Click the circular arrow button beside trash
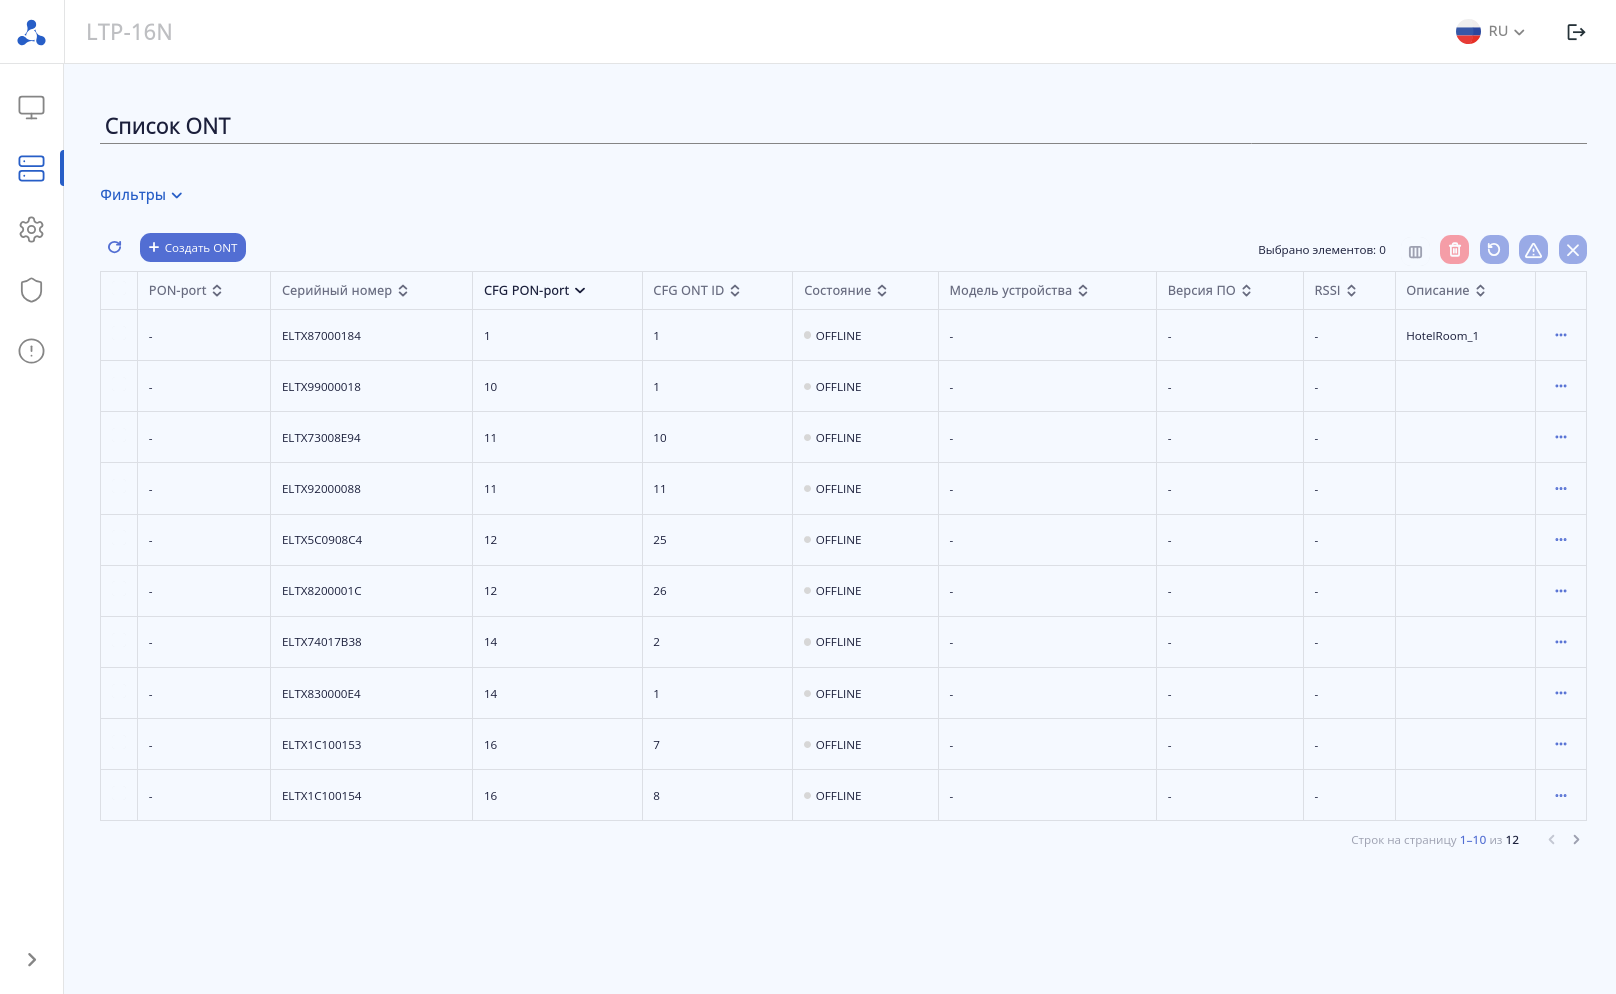This screenshot has height=994, width=1616. click(1494, 250)
